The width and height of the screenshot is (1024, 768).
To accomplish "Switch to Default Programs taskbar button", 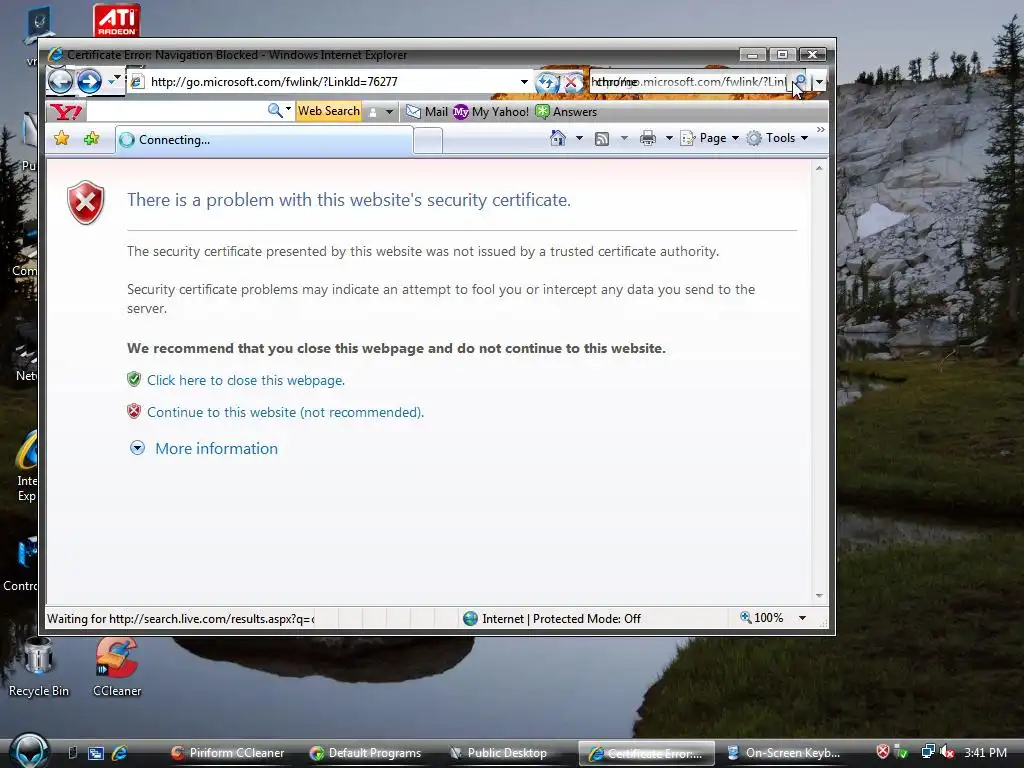I will [366, 753].
